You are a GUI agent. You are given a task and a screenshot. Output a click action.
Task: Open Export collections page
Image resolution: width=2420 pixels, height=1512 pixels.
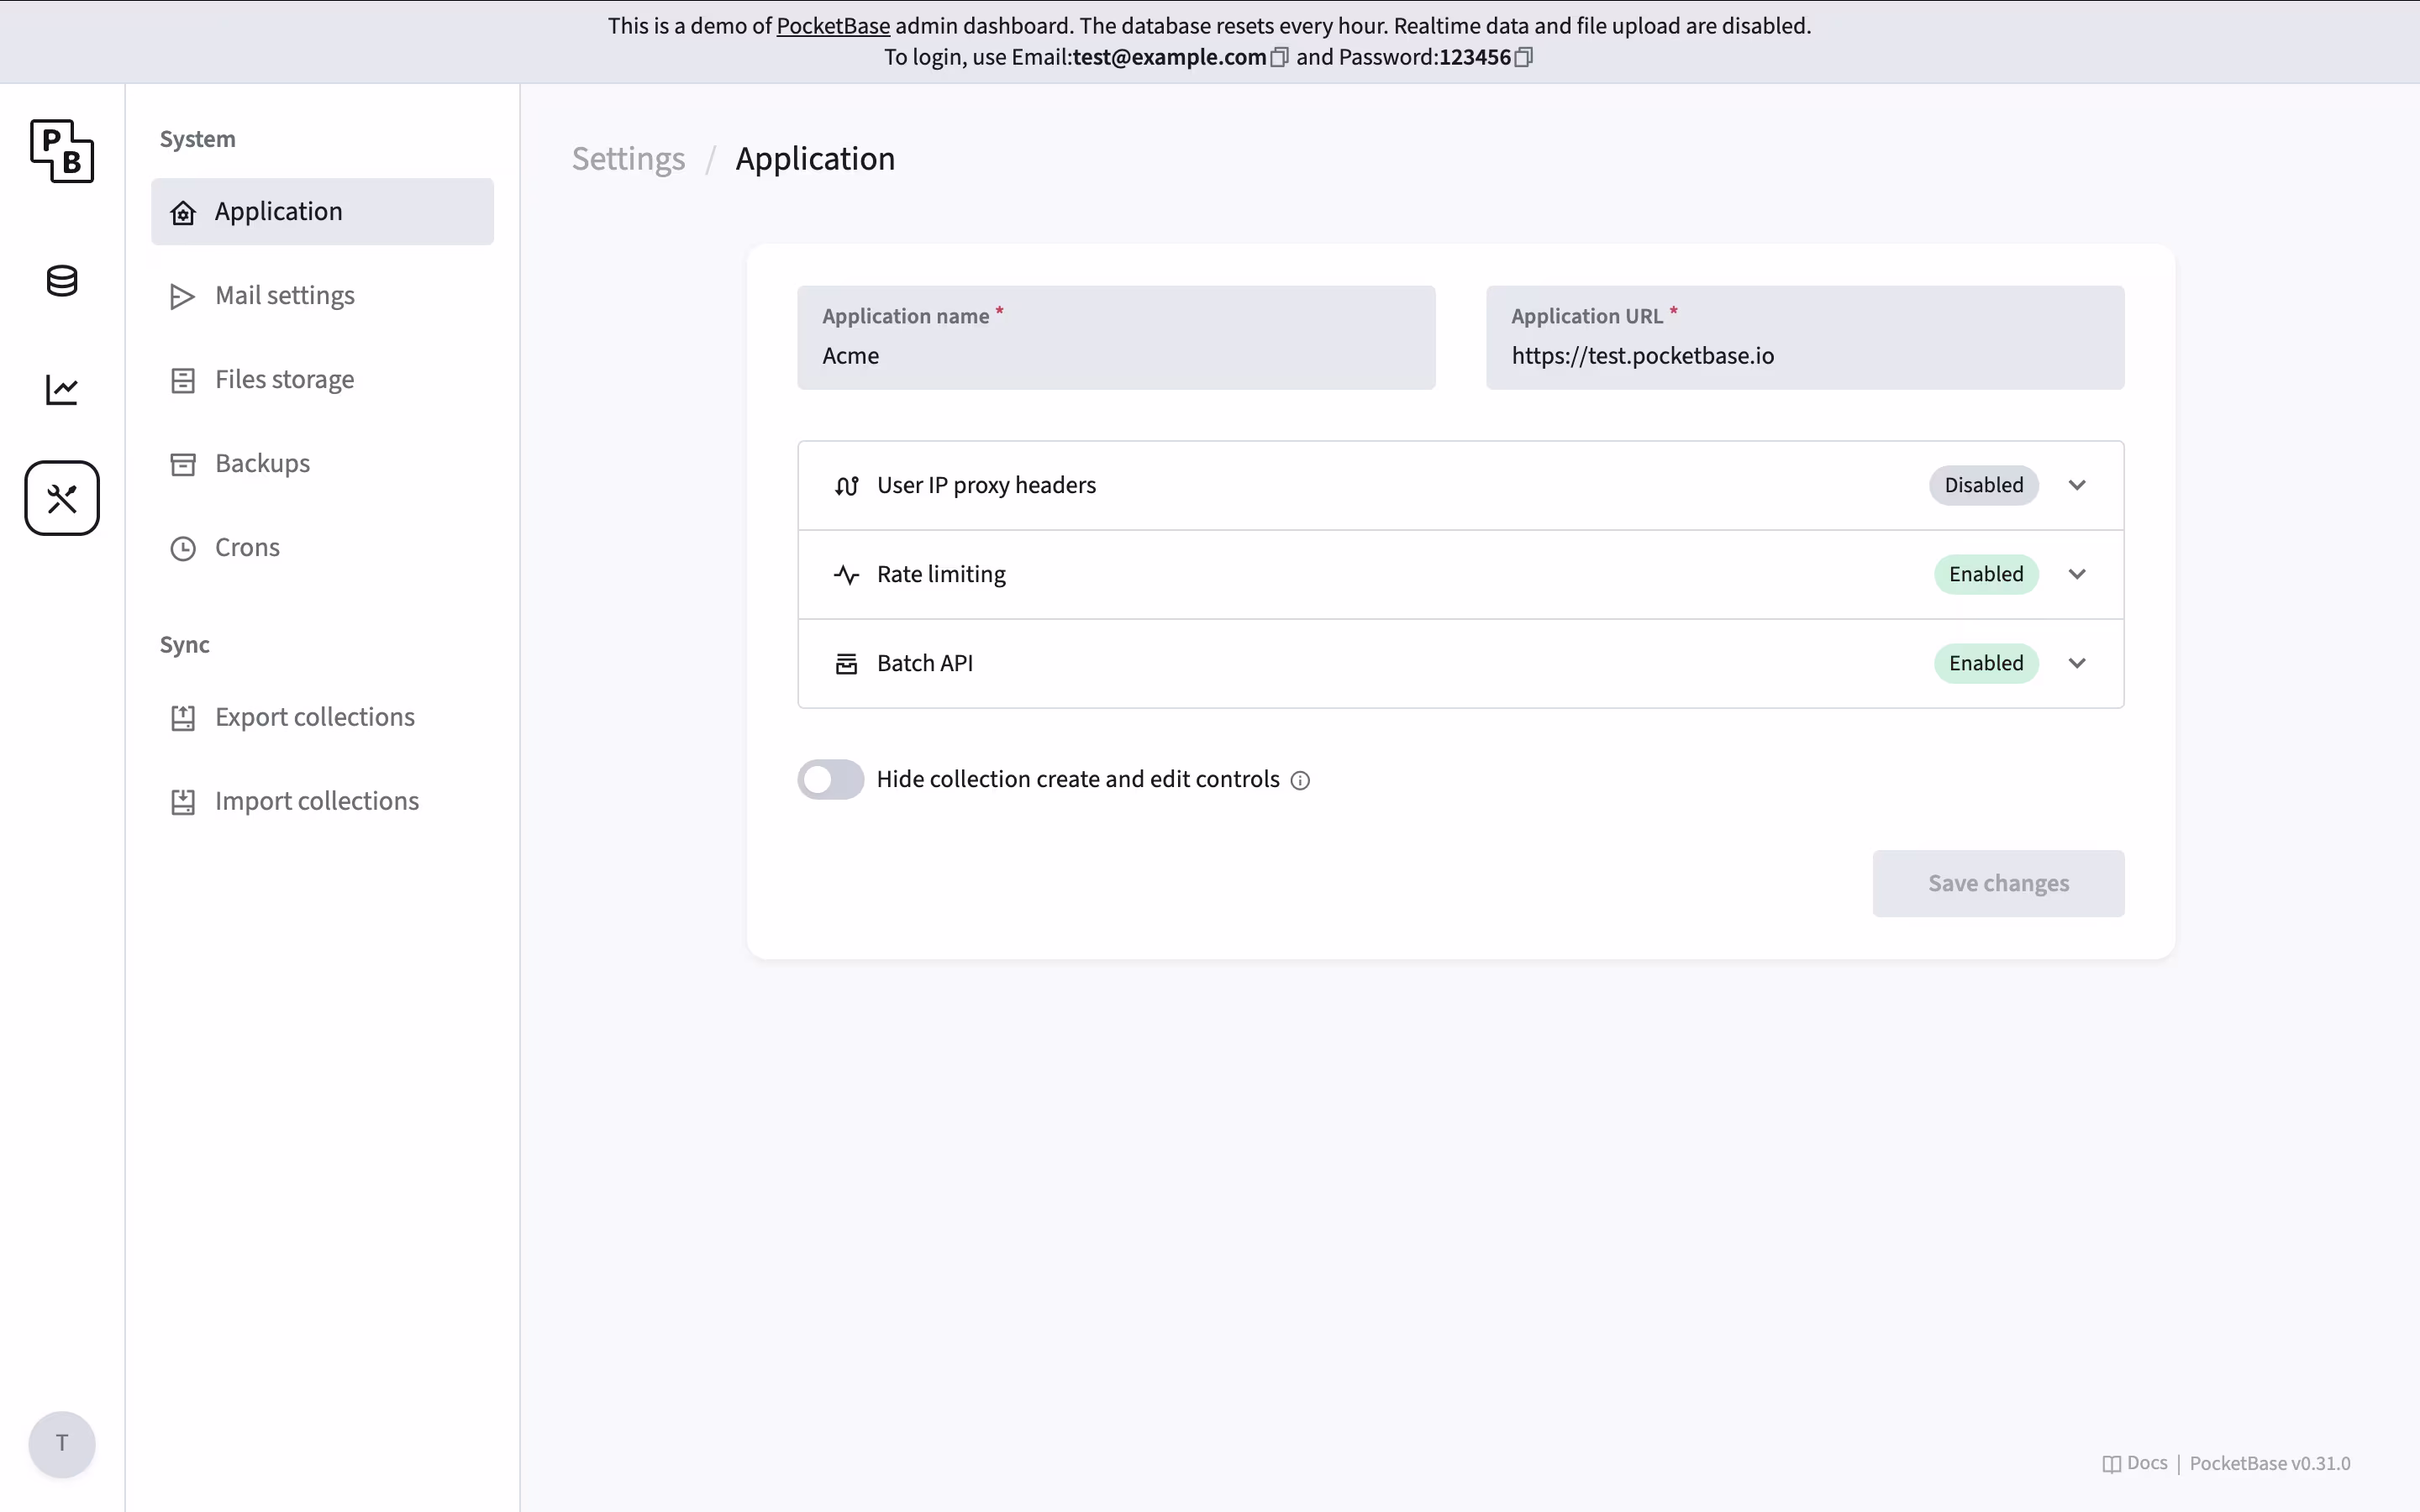314,718
